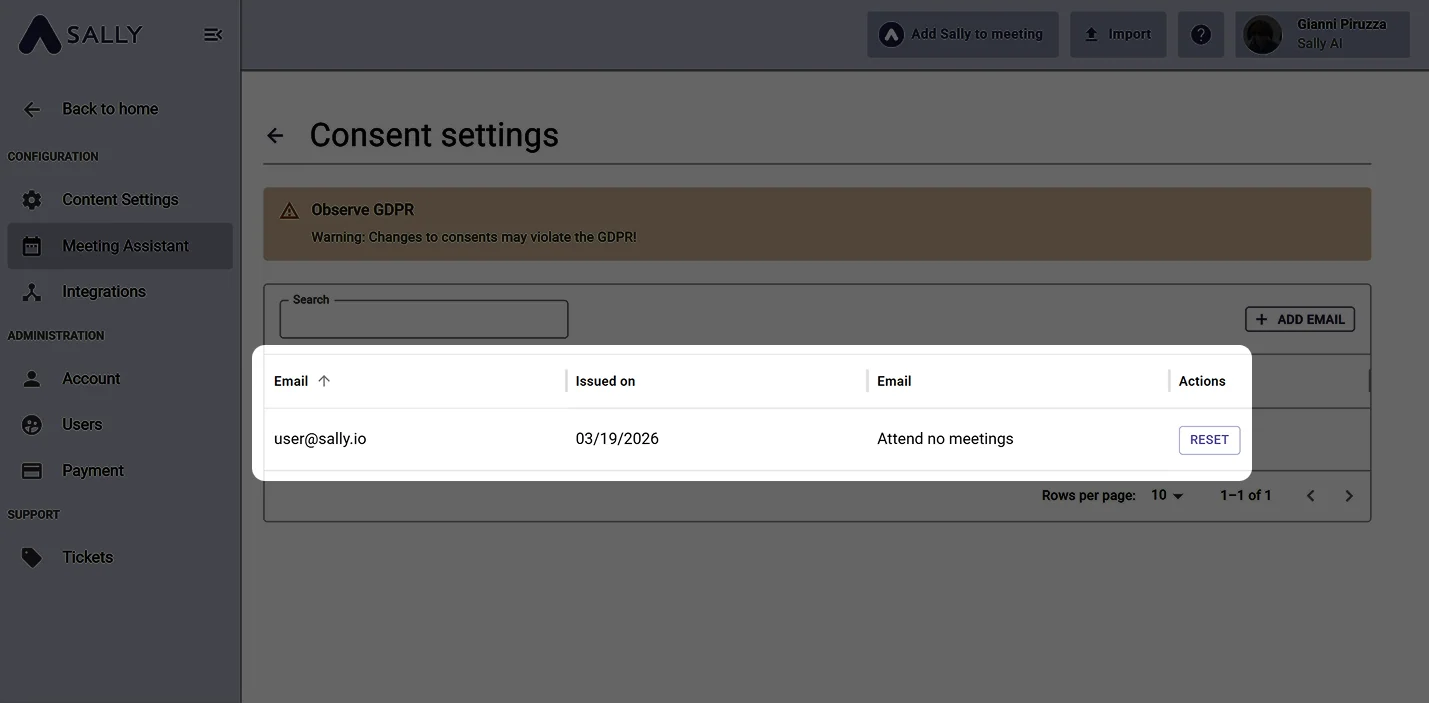
Task: Click the Integrations network icon
Action: tap(32, 292)
